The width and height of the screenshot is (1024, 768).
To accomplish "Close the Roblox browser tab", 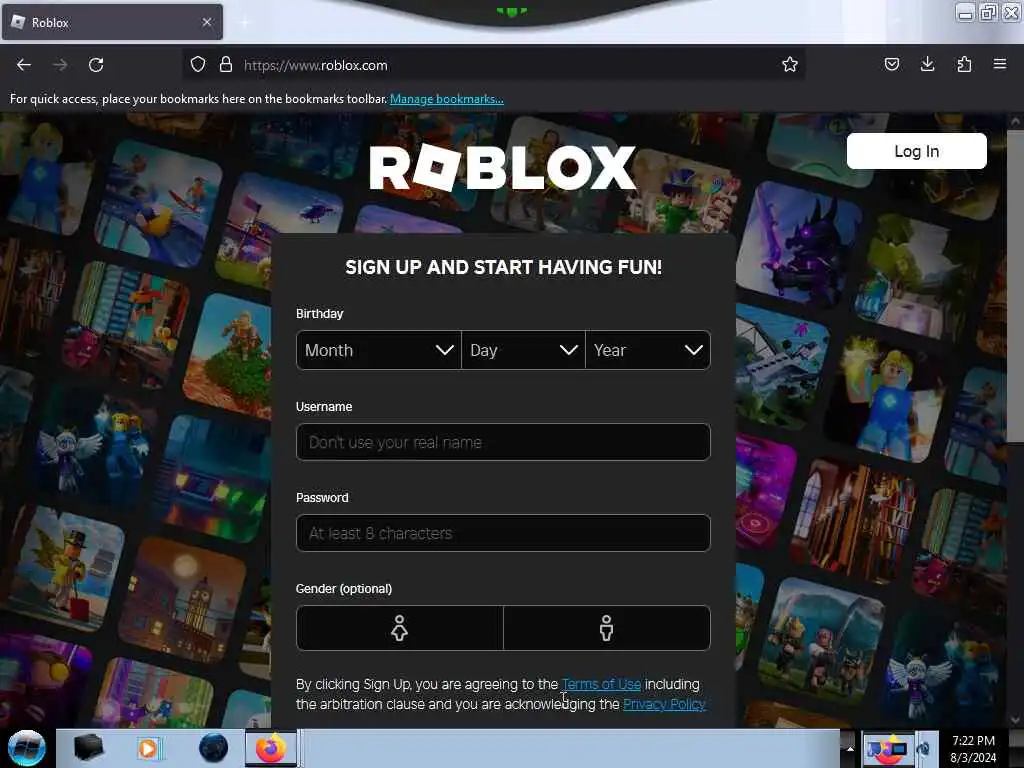I will point(206,22).
